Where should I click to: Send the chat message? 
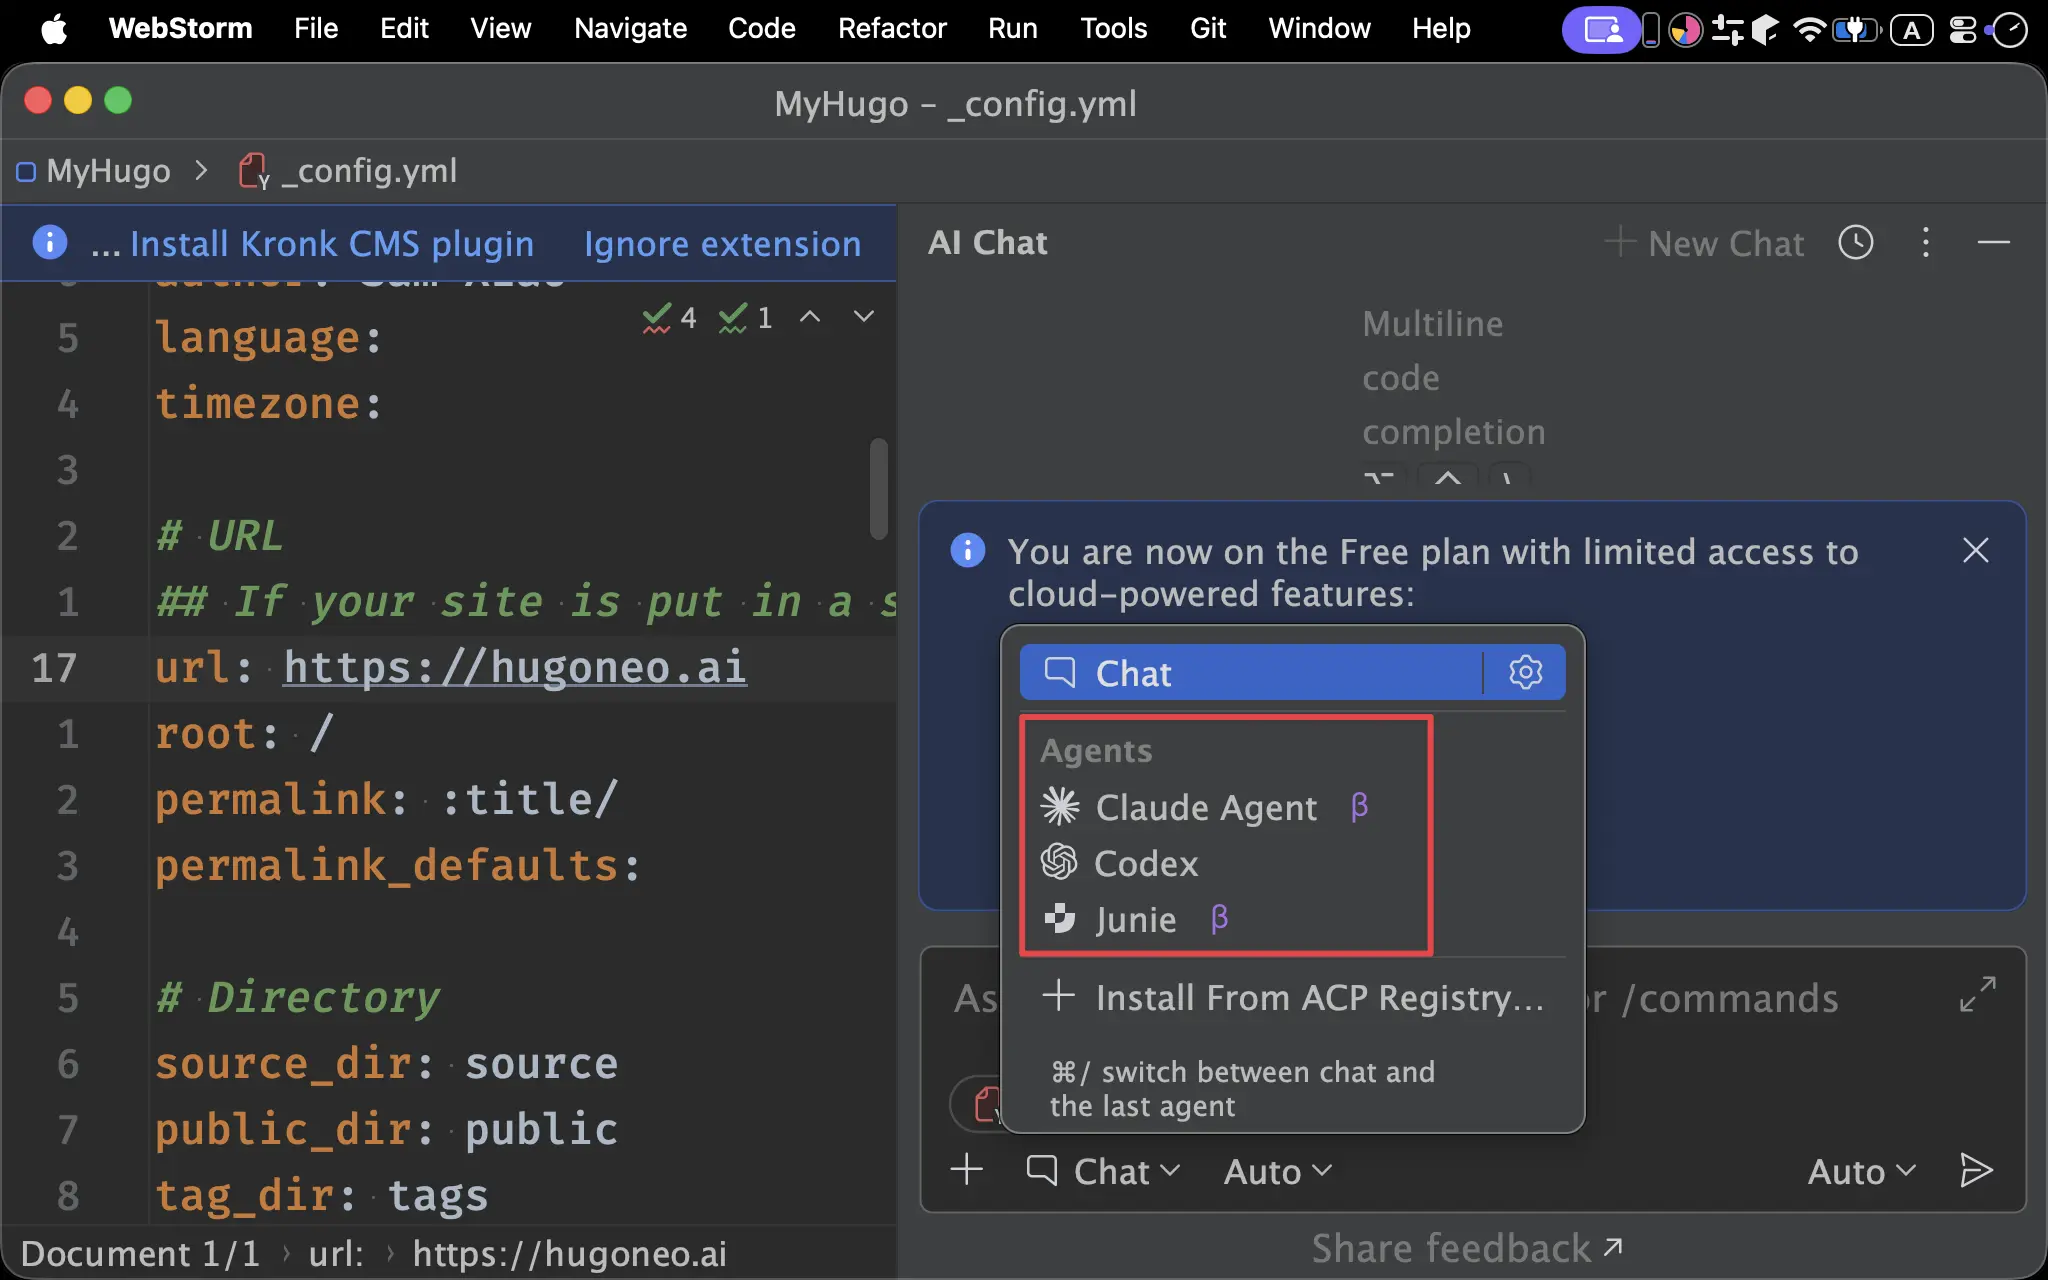1976,1170
